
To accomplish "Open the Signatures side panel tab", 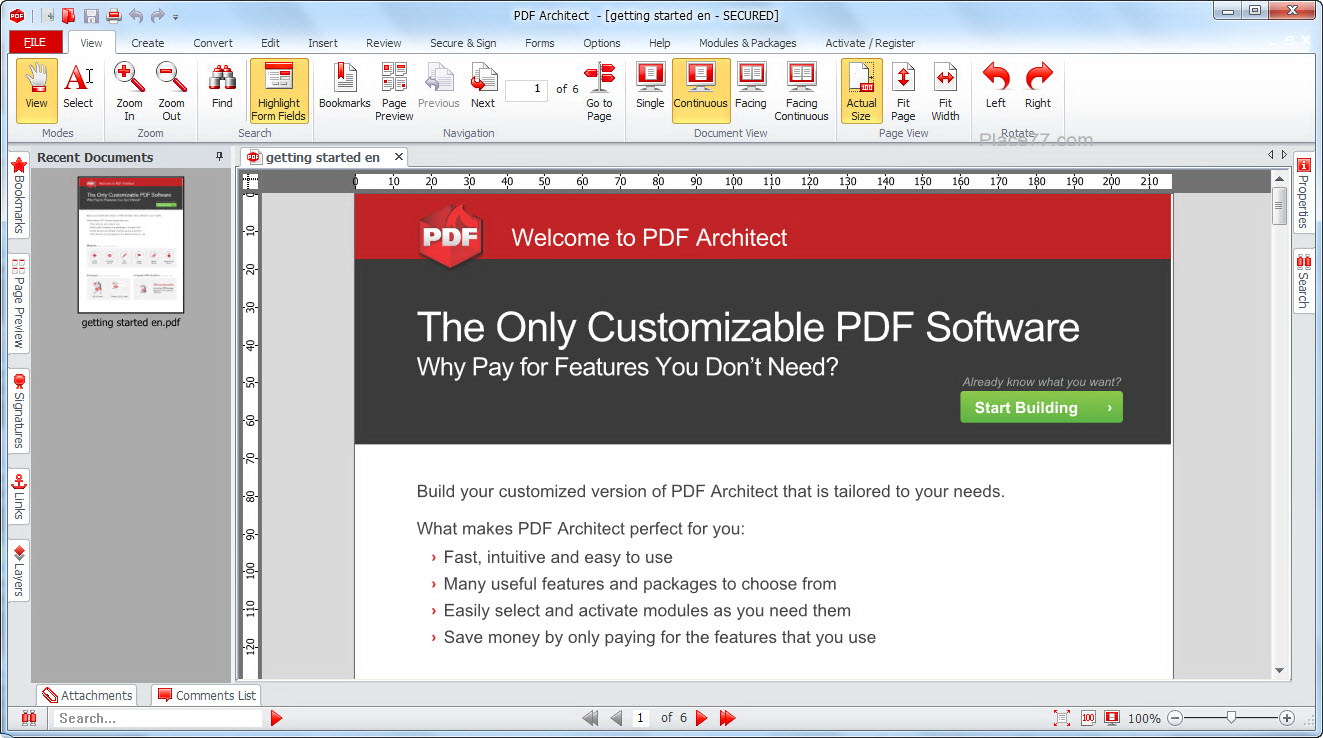I will tap(18, 411).
